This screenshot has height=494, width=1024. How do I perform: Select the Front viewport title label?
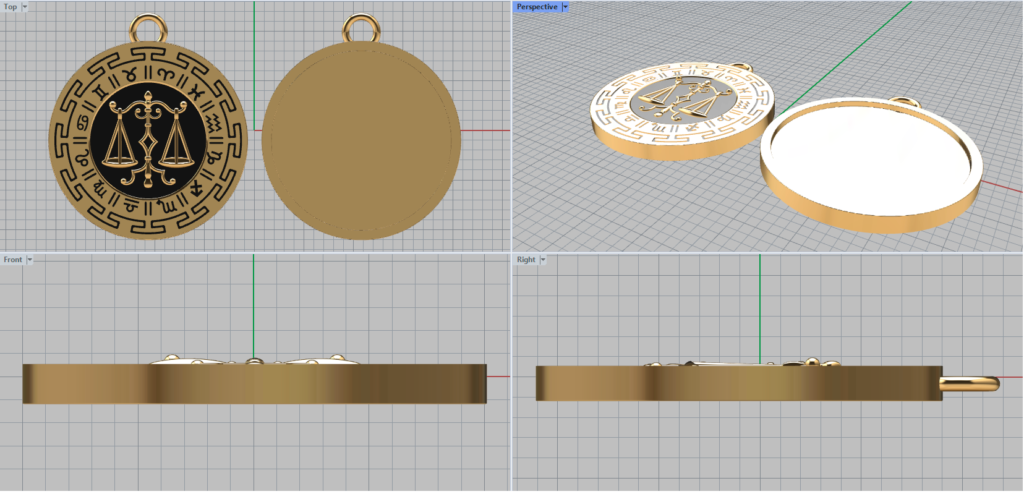coord(13,260)
